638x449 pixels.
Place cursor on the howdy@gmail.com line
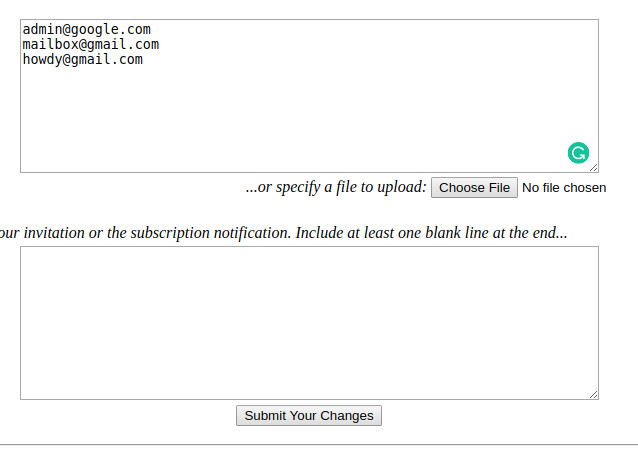coord(83,59)
